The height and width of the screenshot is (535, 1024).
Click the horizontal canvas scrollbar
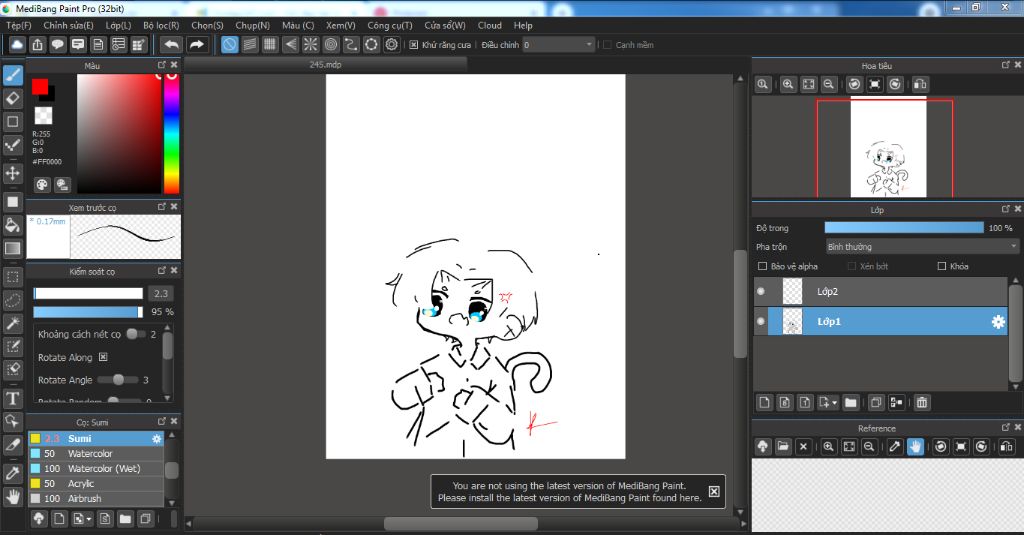tap(461, 523)
